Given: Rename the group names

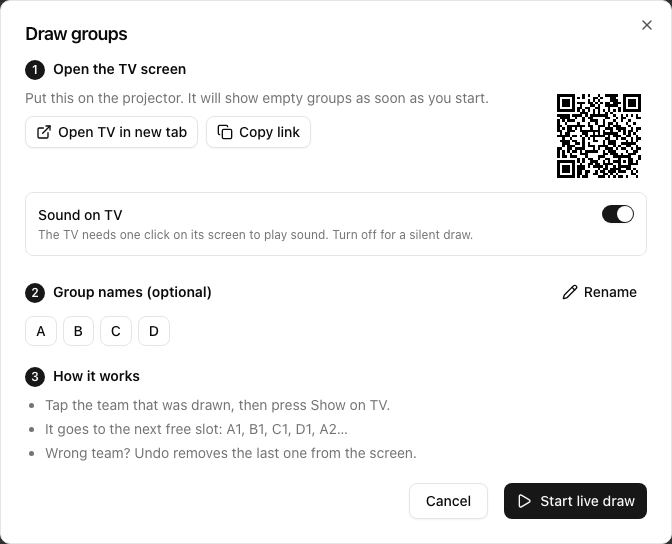Looking at the screenshot, I should (599, 292).
